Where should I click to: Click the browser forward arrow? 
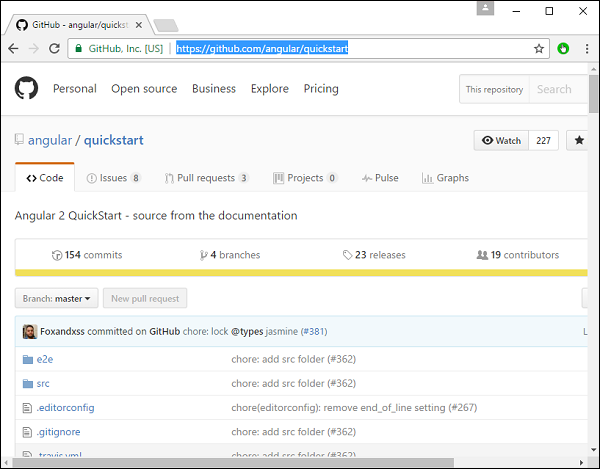[x=34, y=49]
